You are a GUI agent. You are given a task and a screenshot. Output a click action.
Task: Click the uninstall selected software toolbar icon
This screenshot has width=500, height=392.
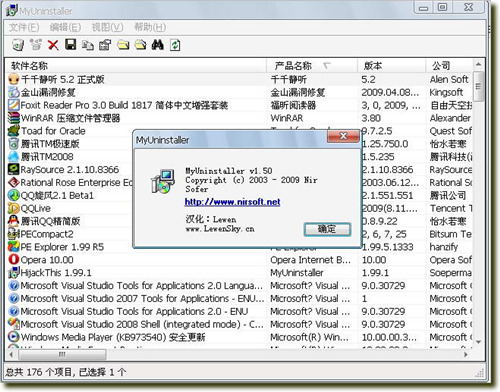point(18,45)
